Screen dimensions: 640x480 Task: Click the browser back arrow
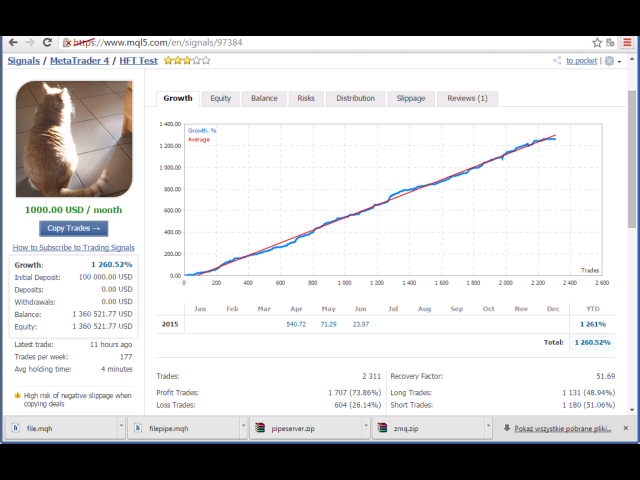(x=11, y=43)
